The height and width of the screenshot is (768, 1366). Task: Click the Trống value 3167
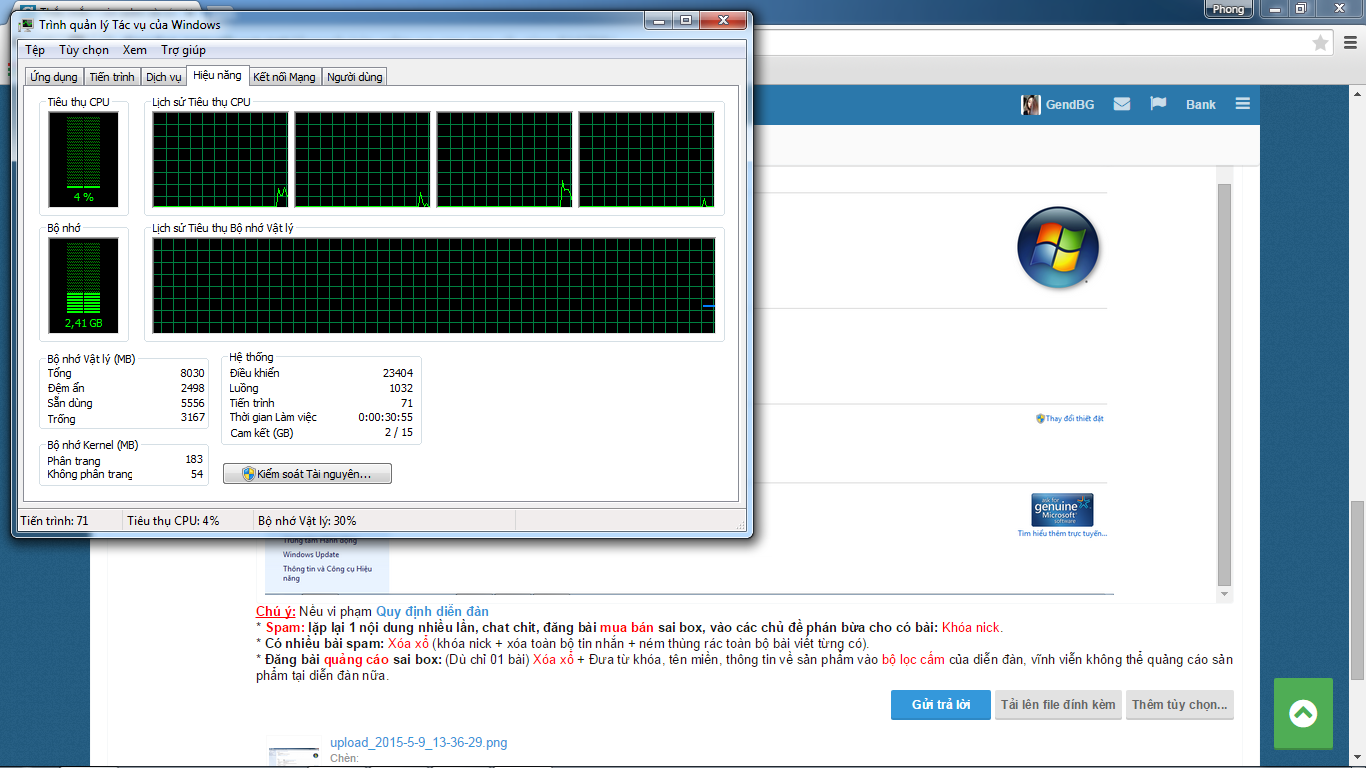(x=192, y=418)
